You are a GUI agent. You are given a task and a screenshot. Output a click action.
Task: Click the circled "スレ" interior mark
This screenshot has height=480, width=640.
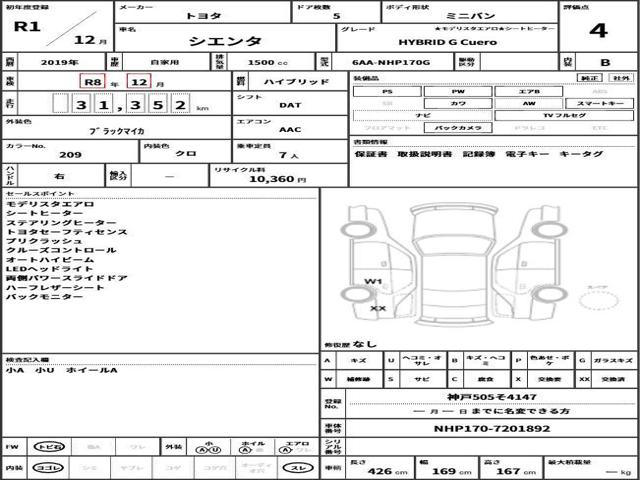(300, 468)
